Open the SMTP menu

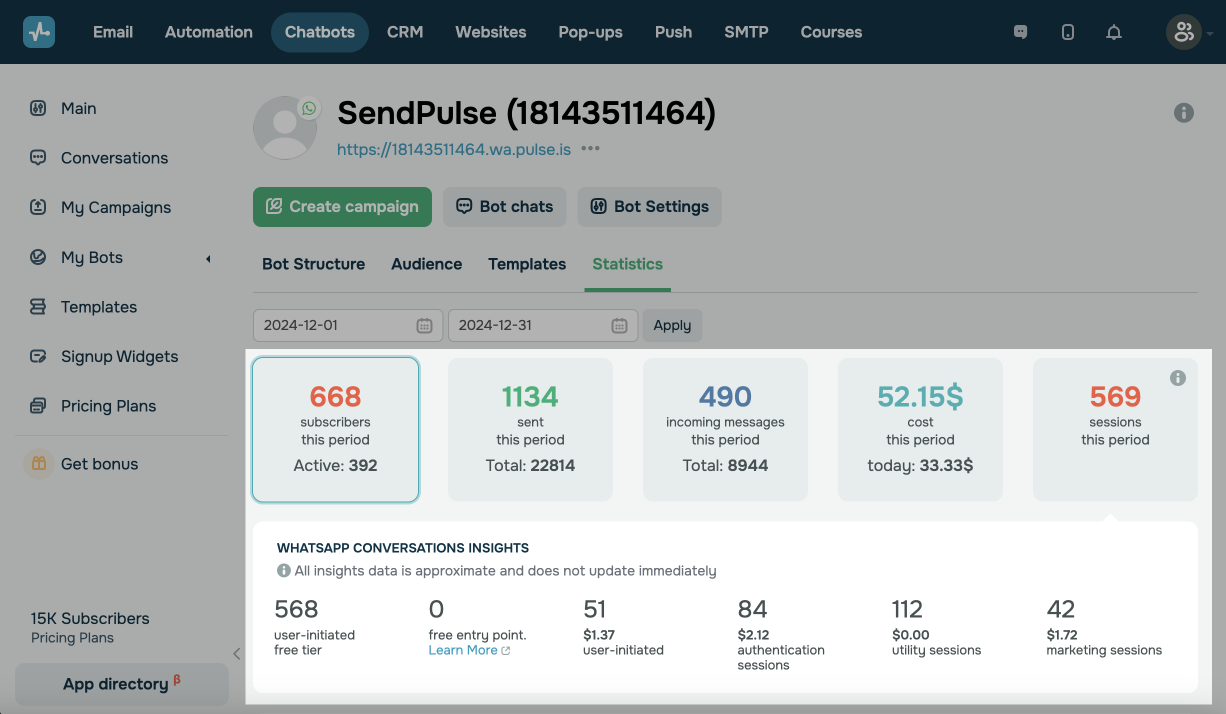(x=747, y=32)
